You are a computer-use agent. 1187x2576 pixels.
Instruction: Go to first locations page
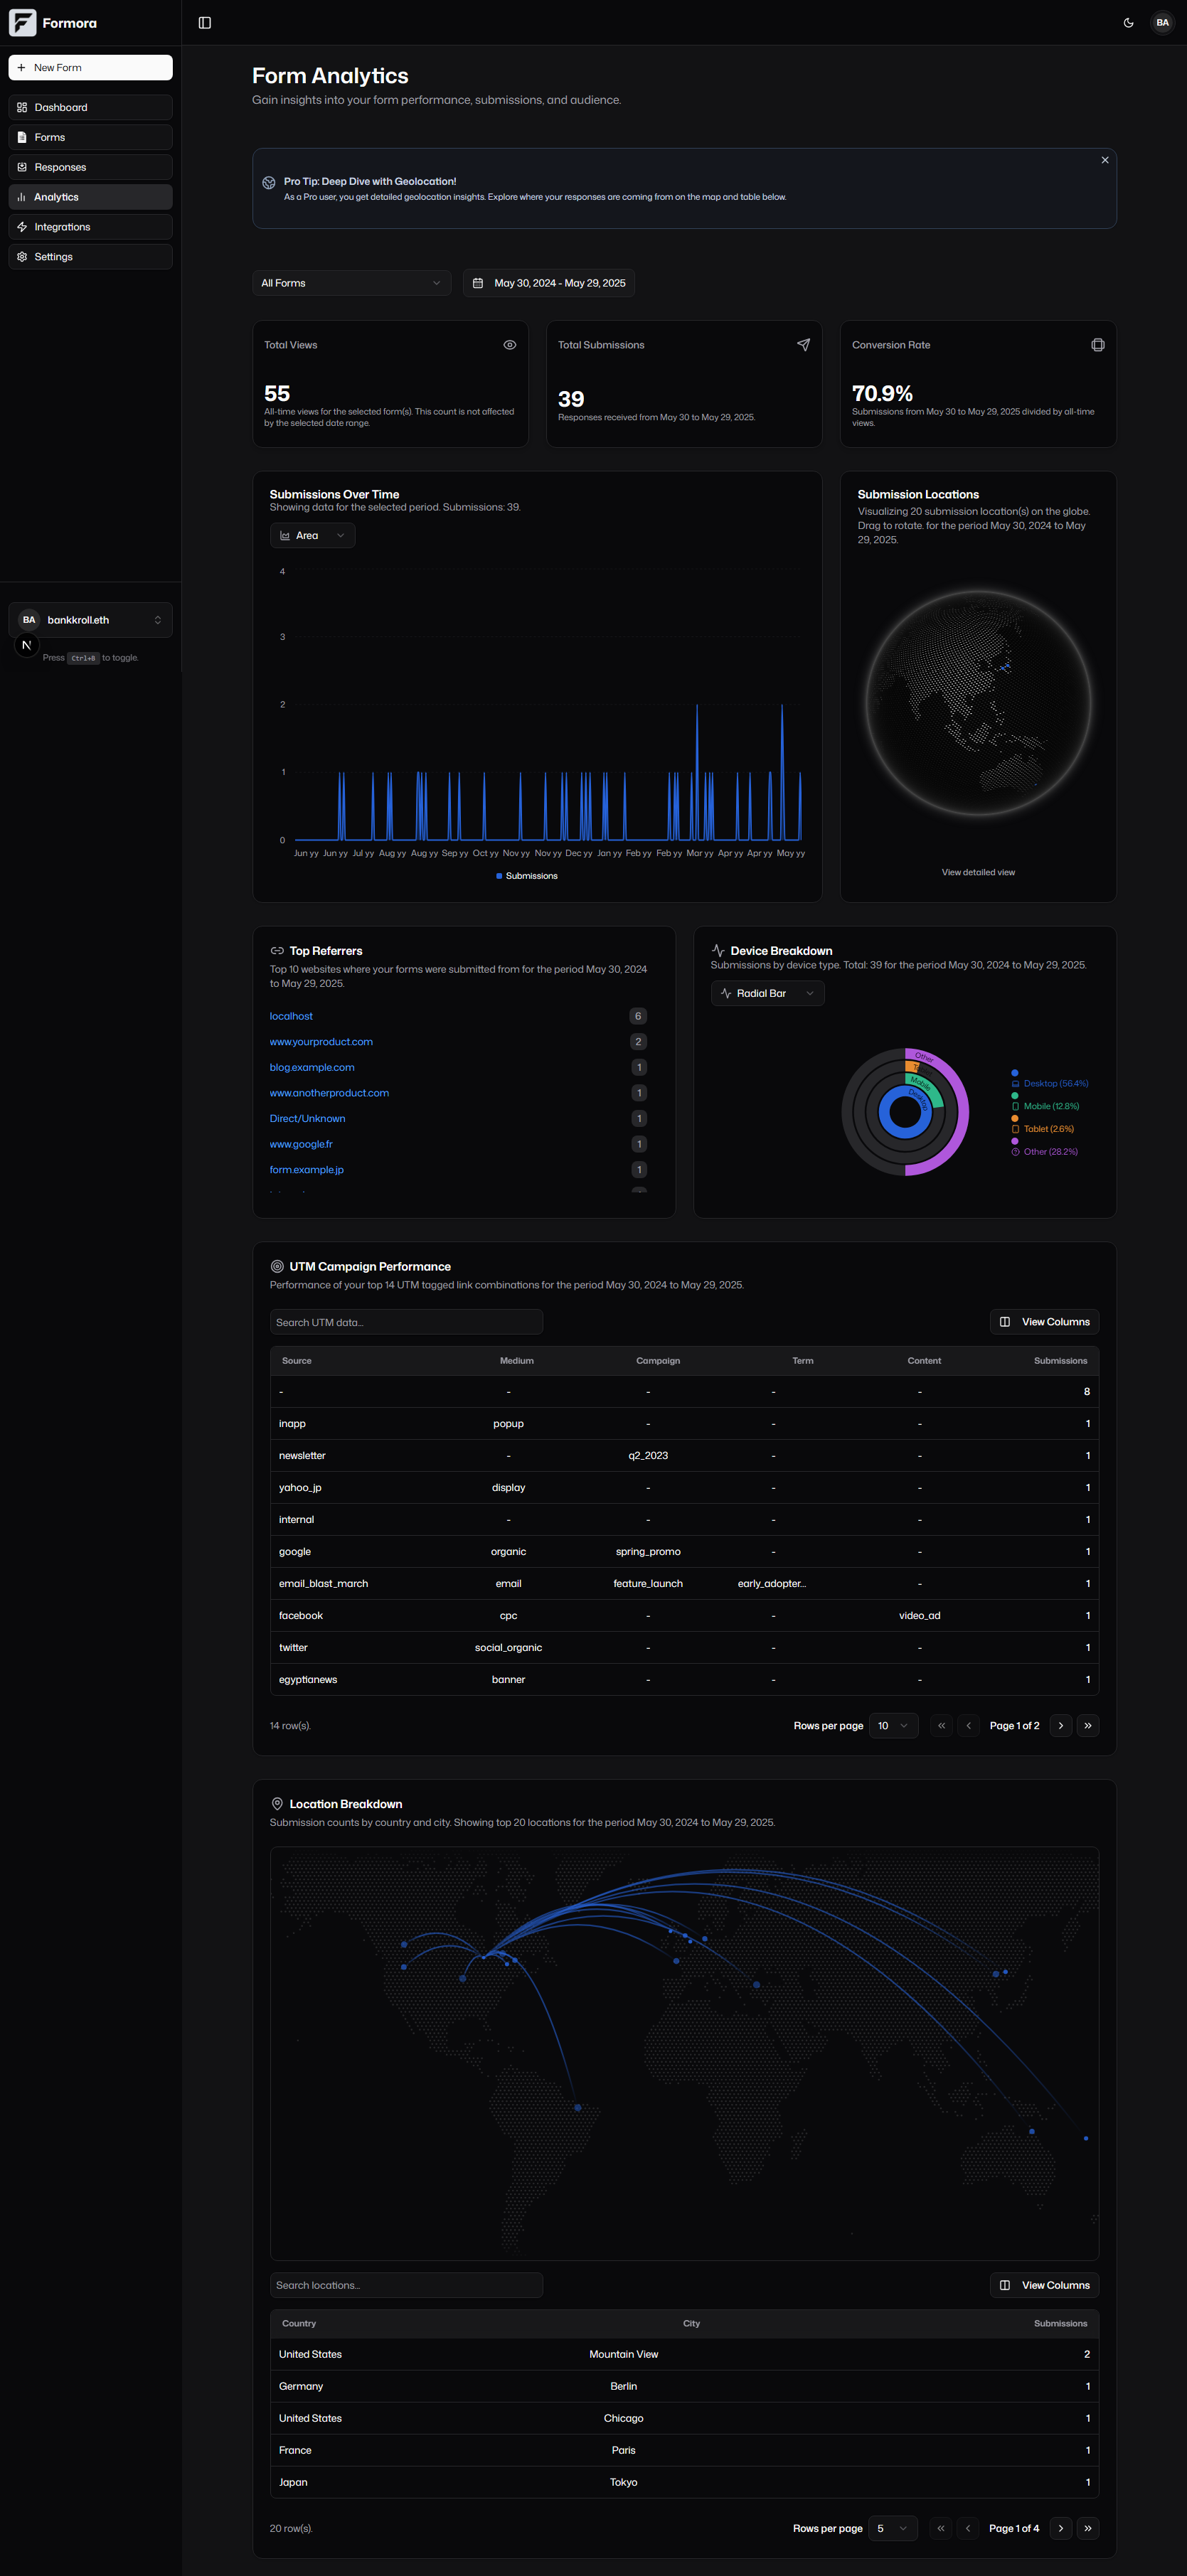(x=941, y=2529)
